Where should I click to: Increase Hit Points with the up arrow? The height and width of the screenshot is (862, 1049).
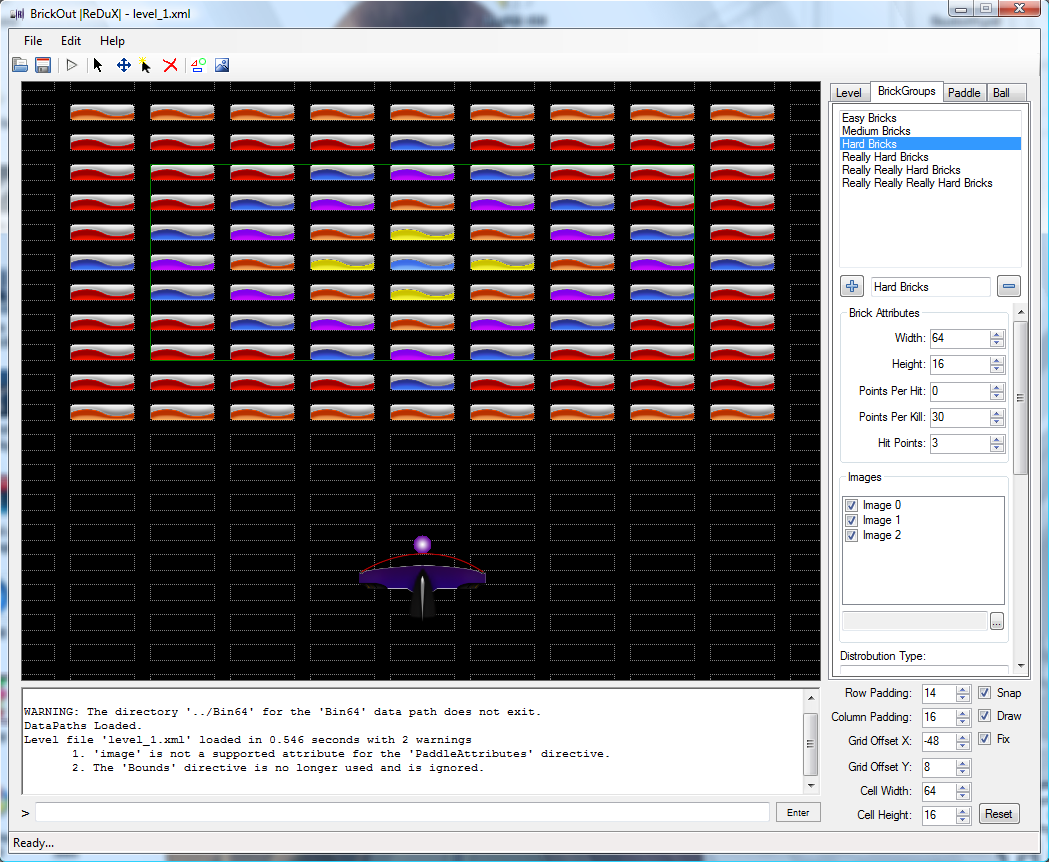(997, 439)
